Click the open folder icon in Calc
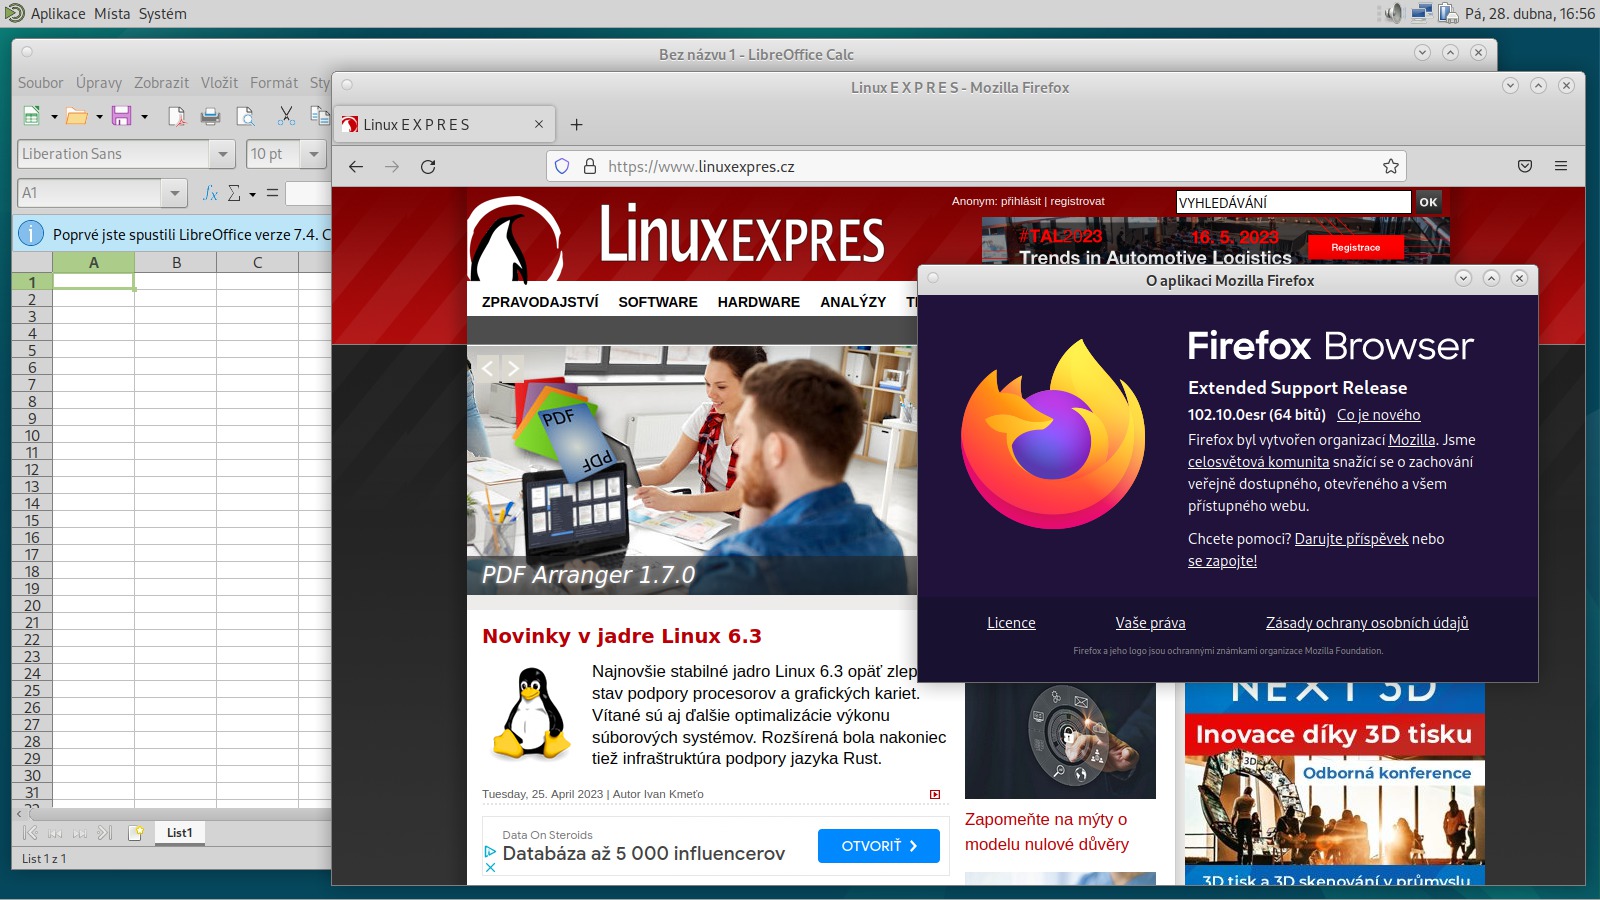 coord(76,116)
